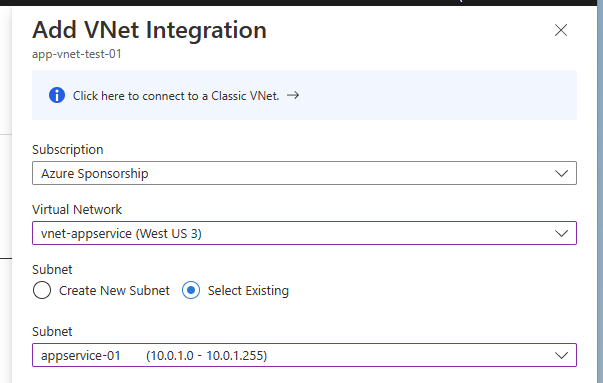Click the Select Existing label text
The image size is (603, 383).
[x=248, y=291]
